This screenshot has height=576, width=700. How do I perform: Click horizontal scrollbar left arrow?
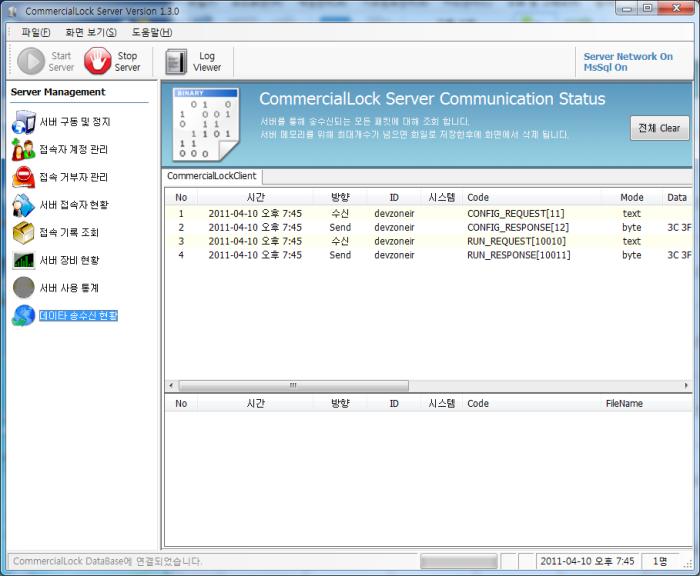[171, 385]
